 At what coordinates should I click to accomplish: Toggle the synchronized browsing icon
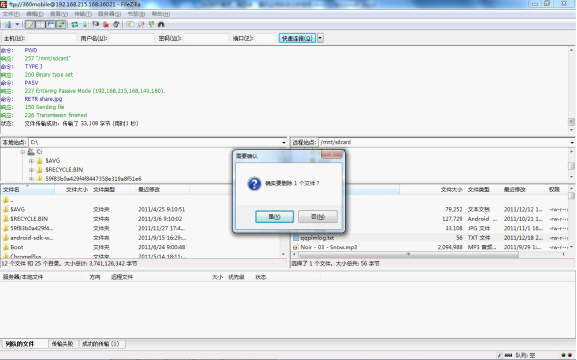(151, 25)
